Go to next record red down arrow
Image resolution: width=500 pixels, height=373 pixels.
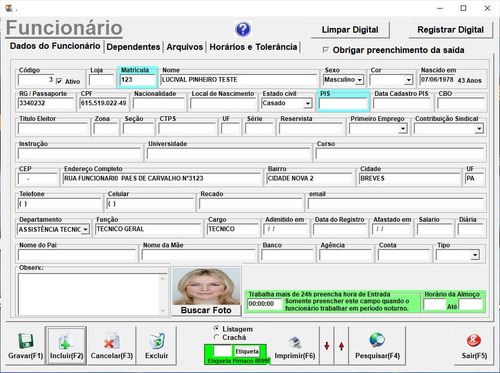[327, 346]
